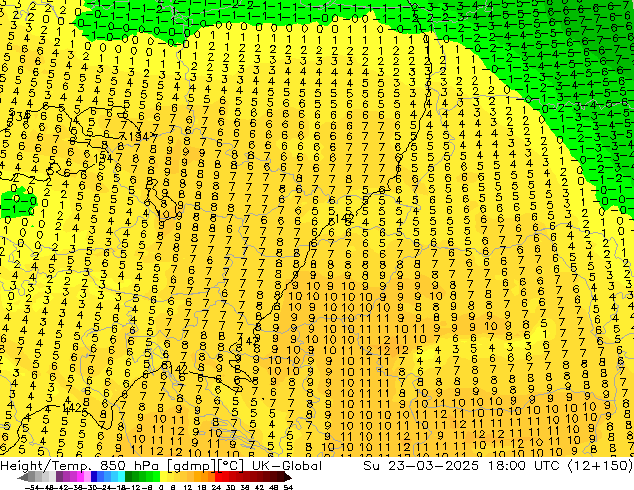The image size is (634, 490).
Task: Select the cyan legend swatch
Action: coord(122,476)
